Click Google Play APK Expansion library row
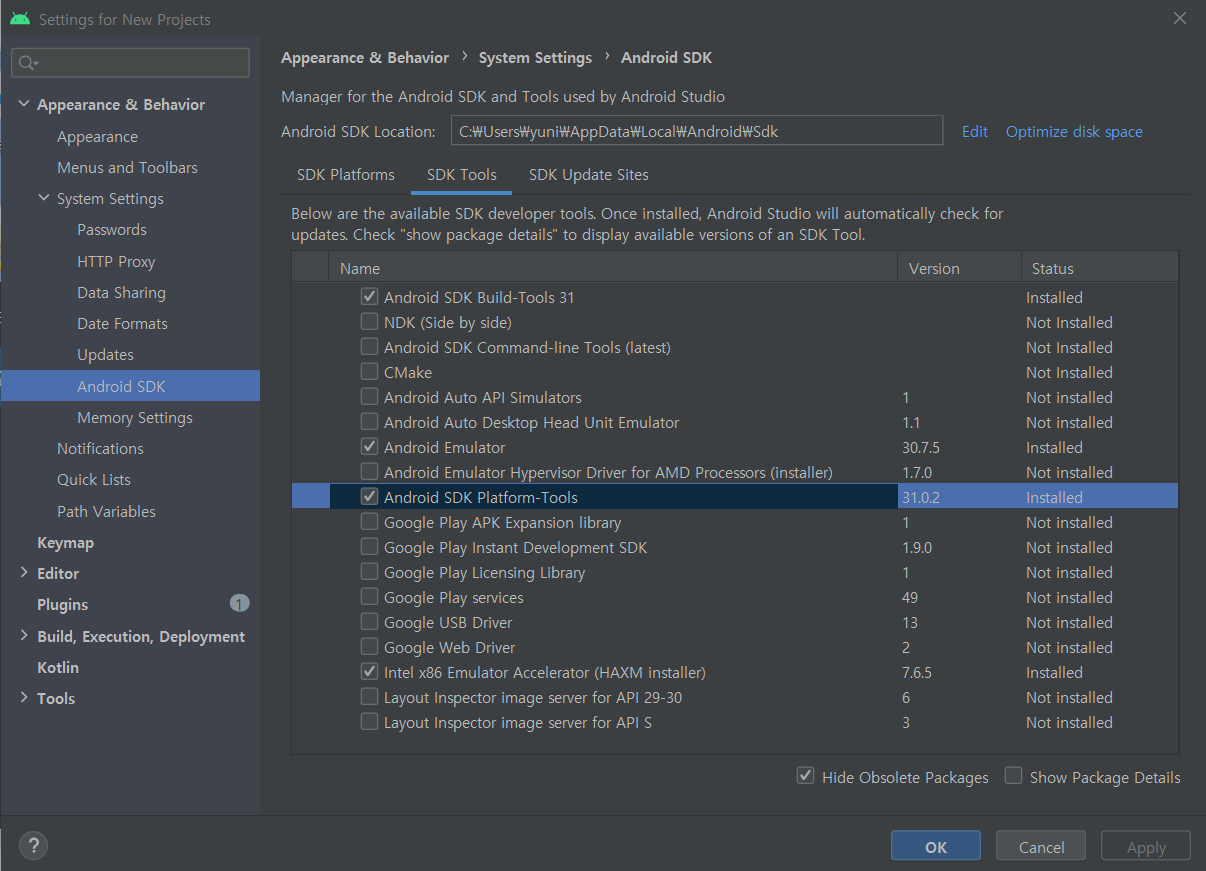1206x871 pixels. (x=734, y=522)
